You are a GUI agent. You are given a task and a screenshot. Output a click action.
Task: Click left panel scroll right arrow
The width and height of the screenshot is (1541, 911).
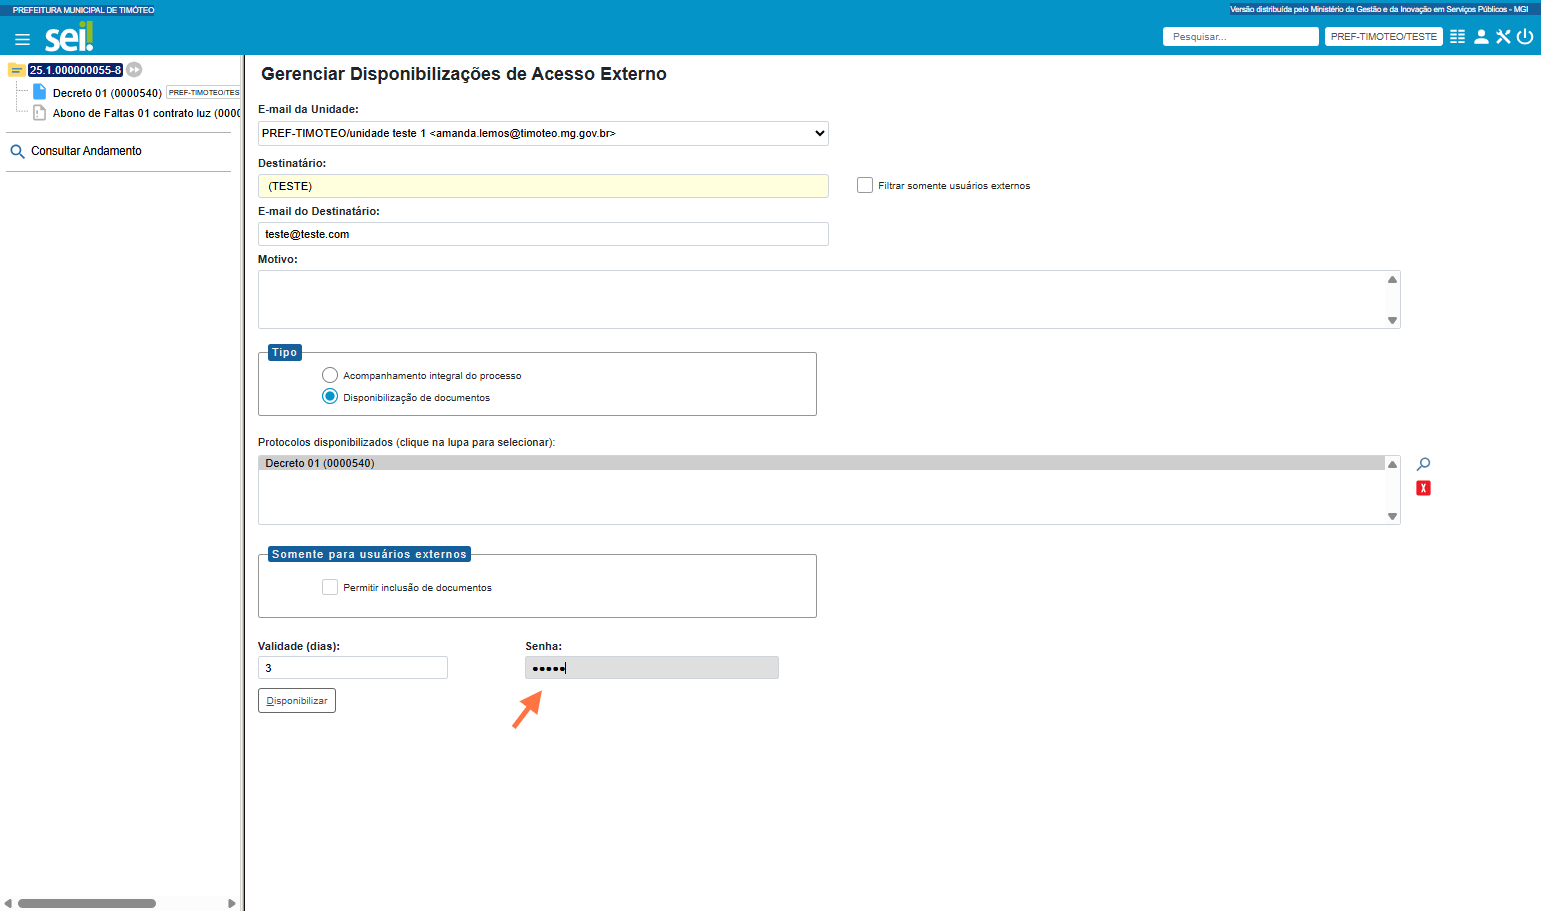[232, 903]
